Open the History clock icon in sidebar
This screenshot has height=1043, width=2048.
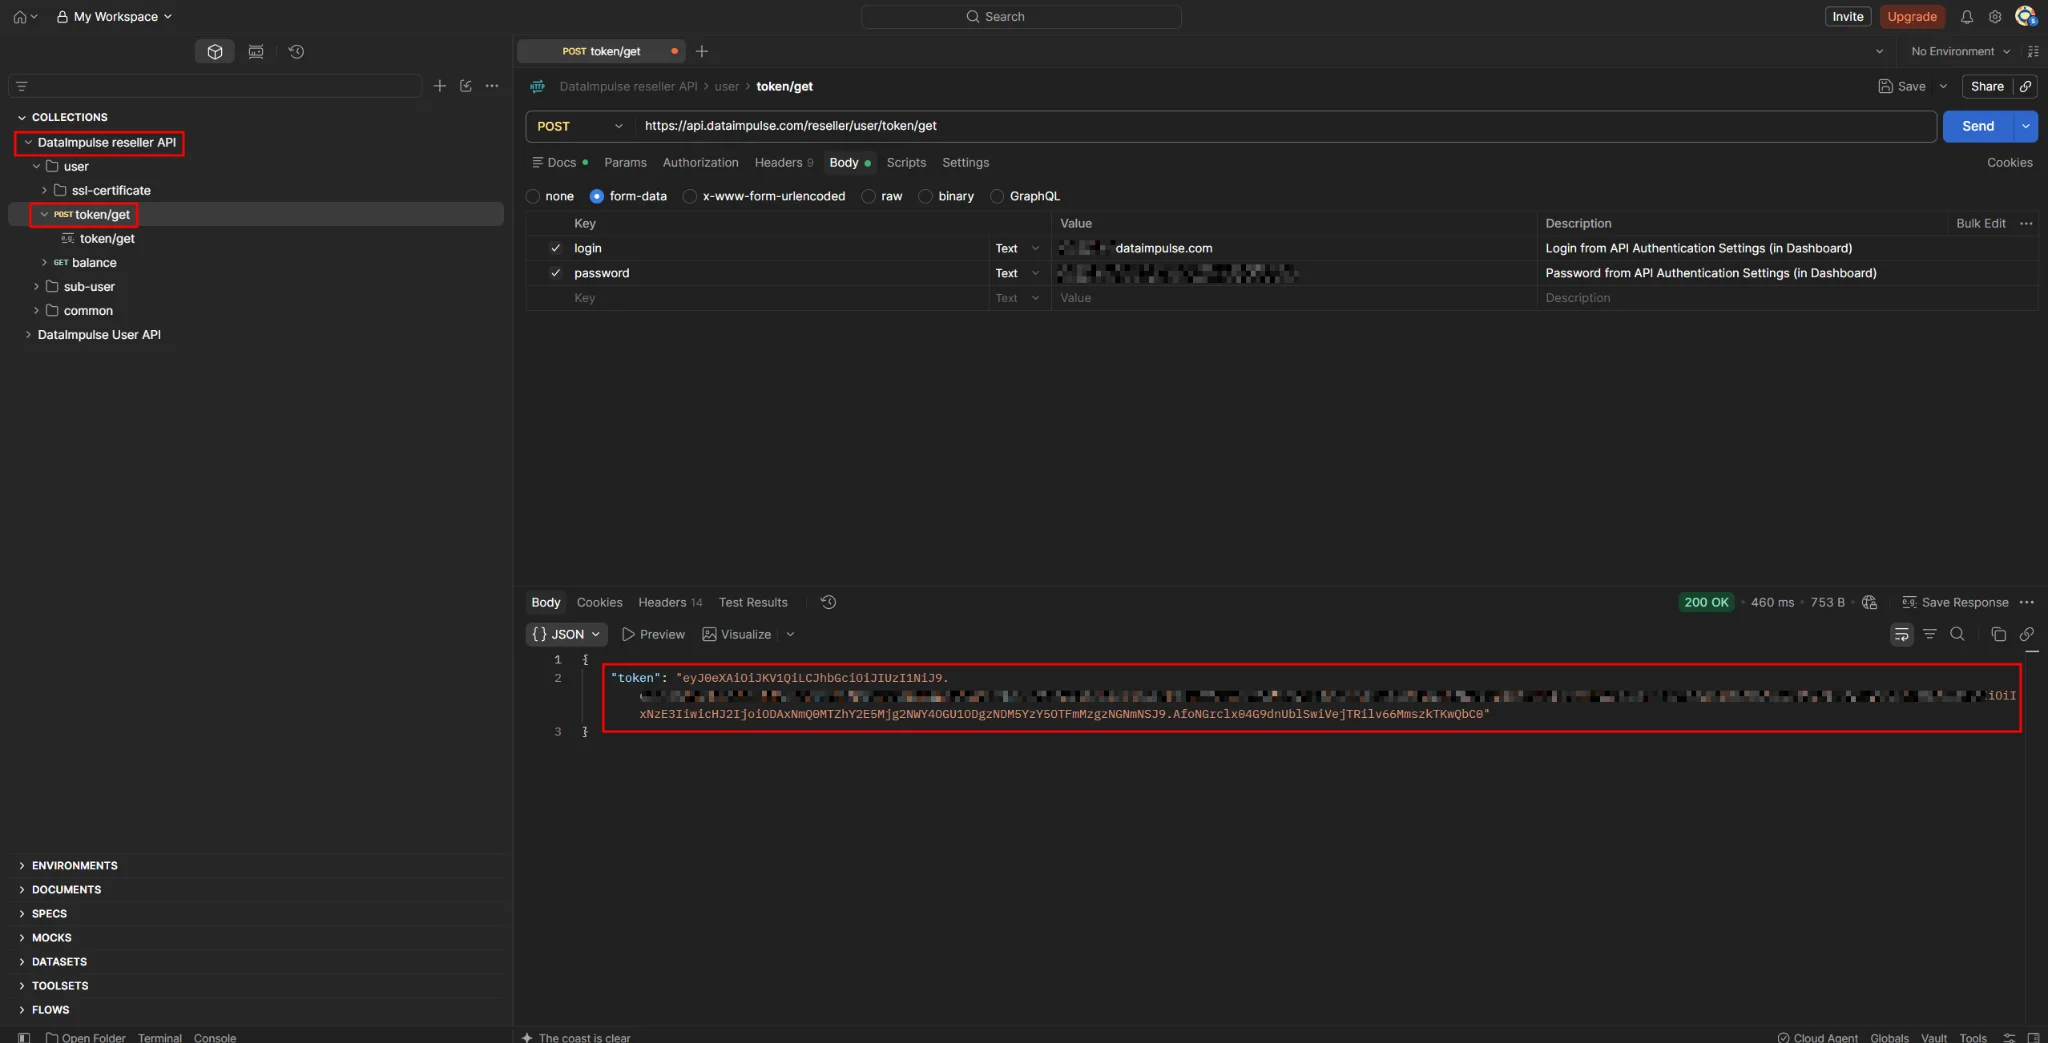point(296,52)
